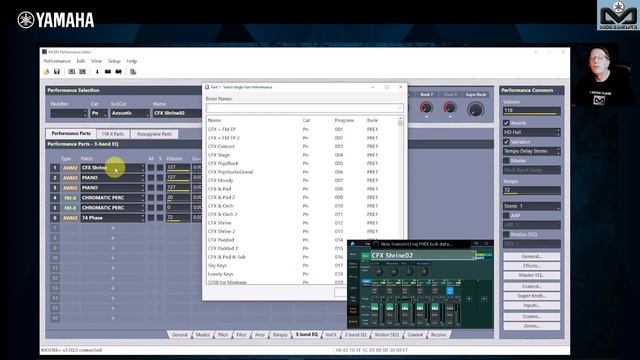The image size is (640, 360).
Task: Open the Tempo Delay Stereo dropdown
Action: coord(531,151)
